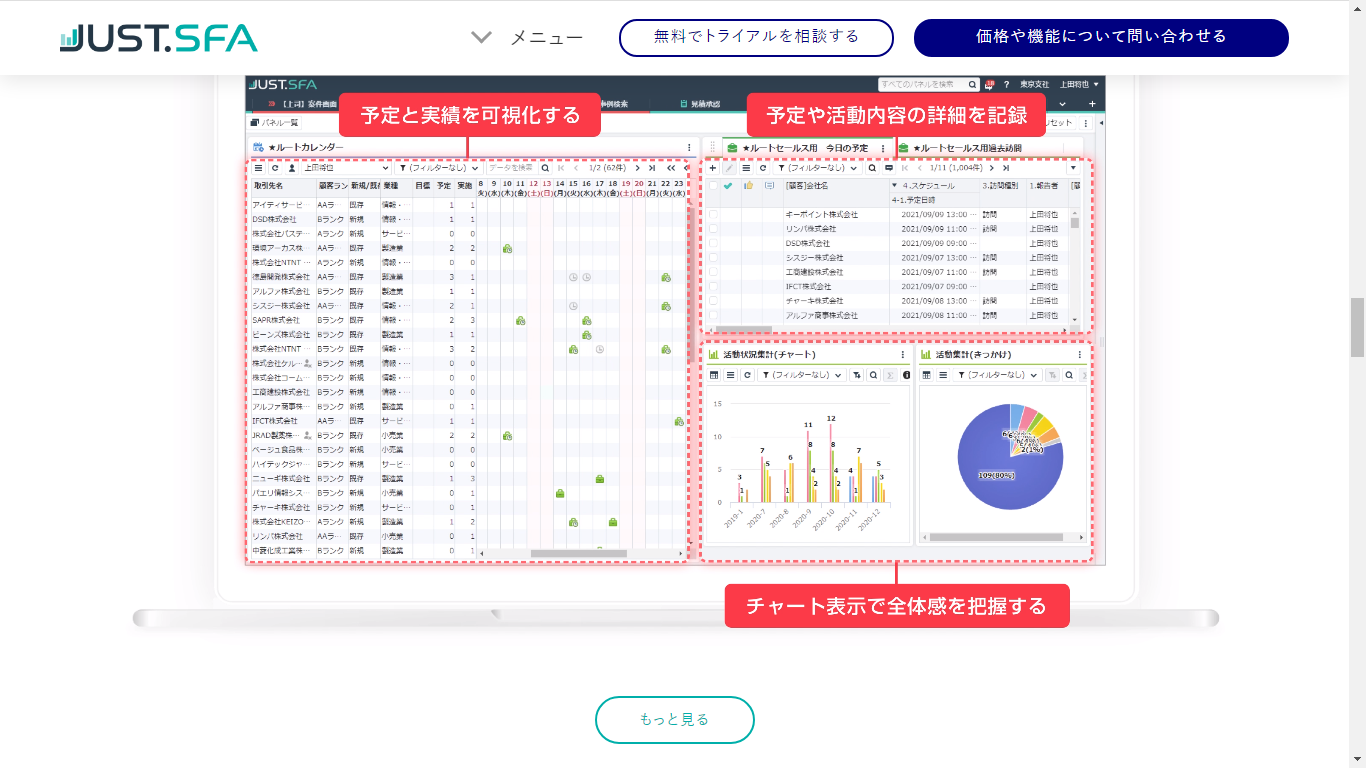Check the DSD株式会社 row checkbox in 今日の予定

(713, 243)
